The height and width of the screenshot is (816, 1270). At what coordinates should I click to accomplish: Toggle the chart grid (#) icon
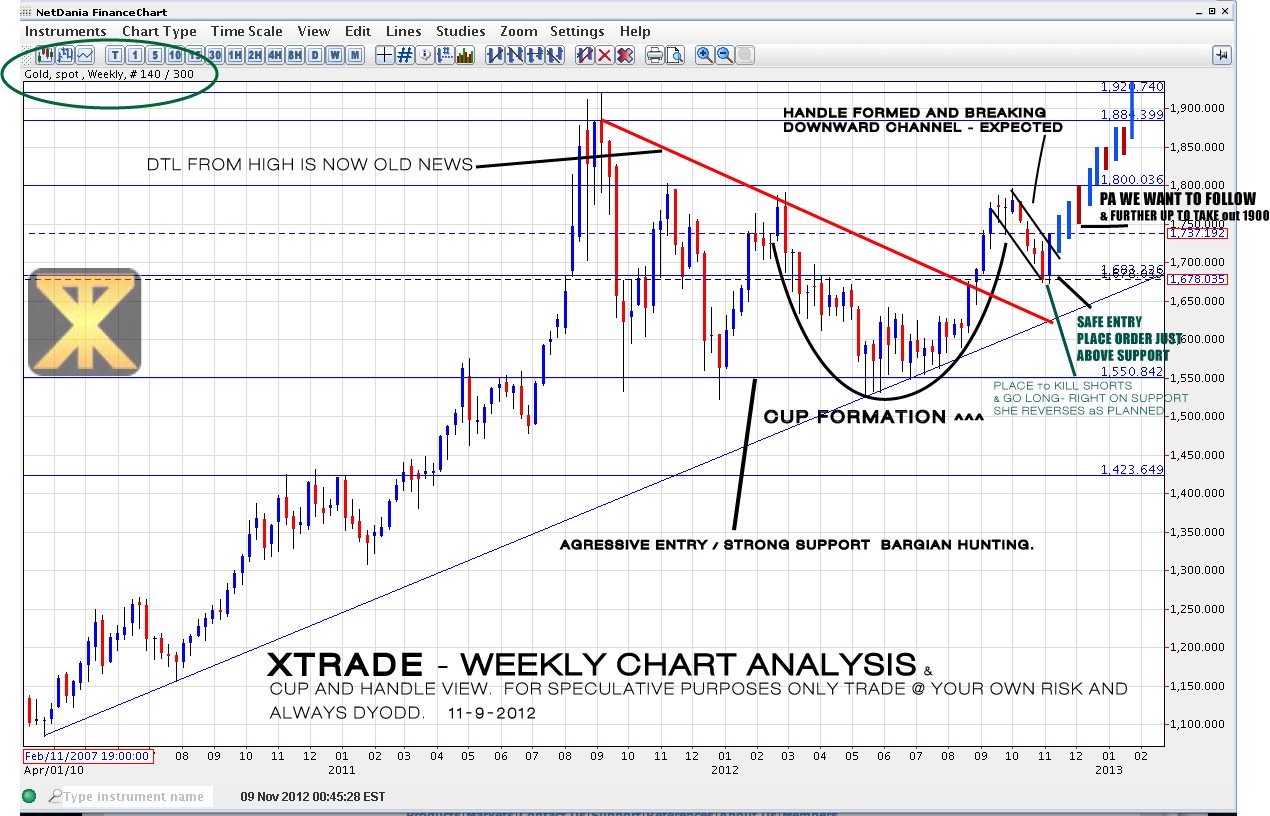[405, 55]
